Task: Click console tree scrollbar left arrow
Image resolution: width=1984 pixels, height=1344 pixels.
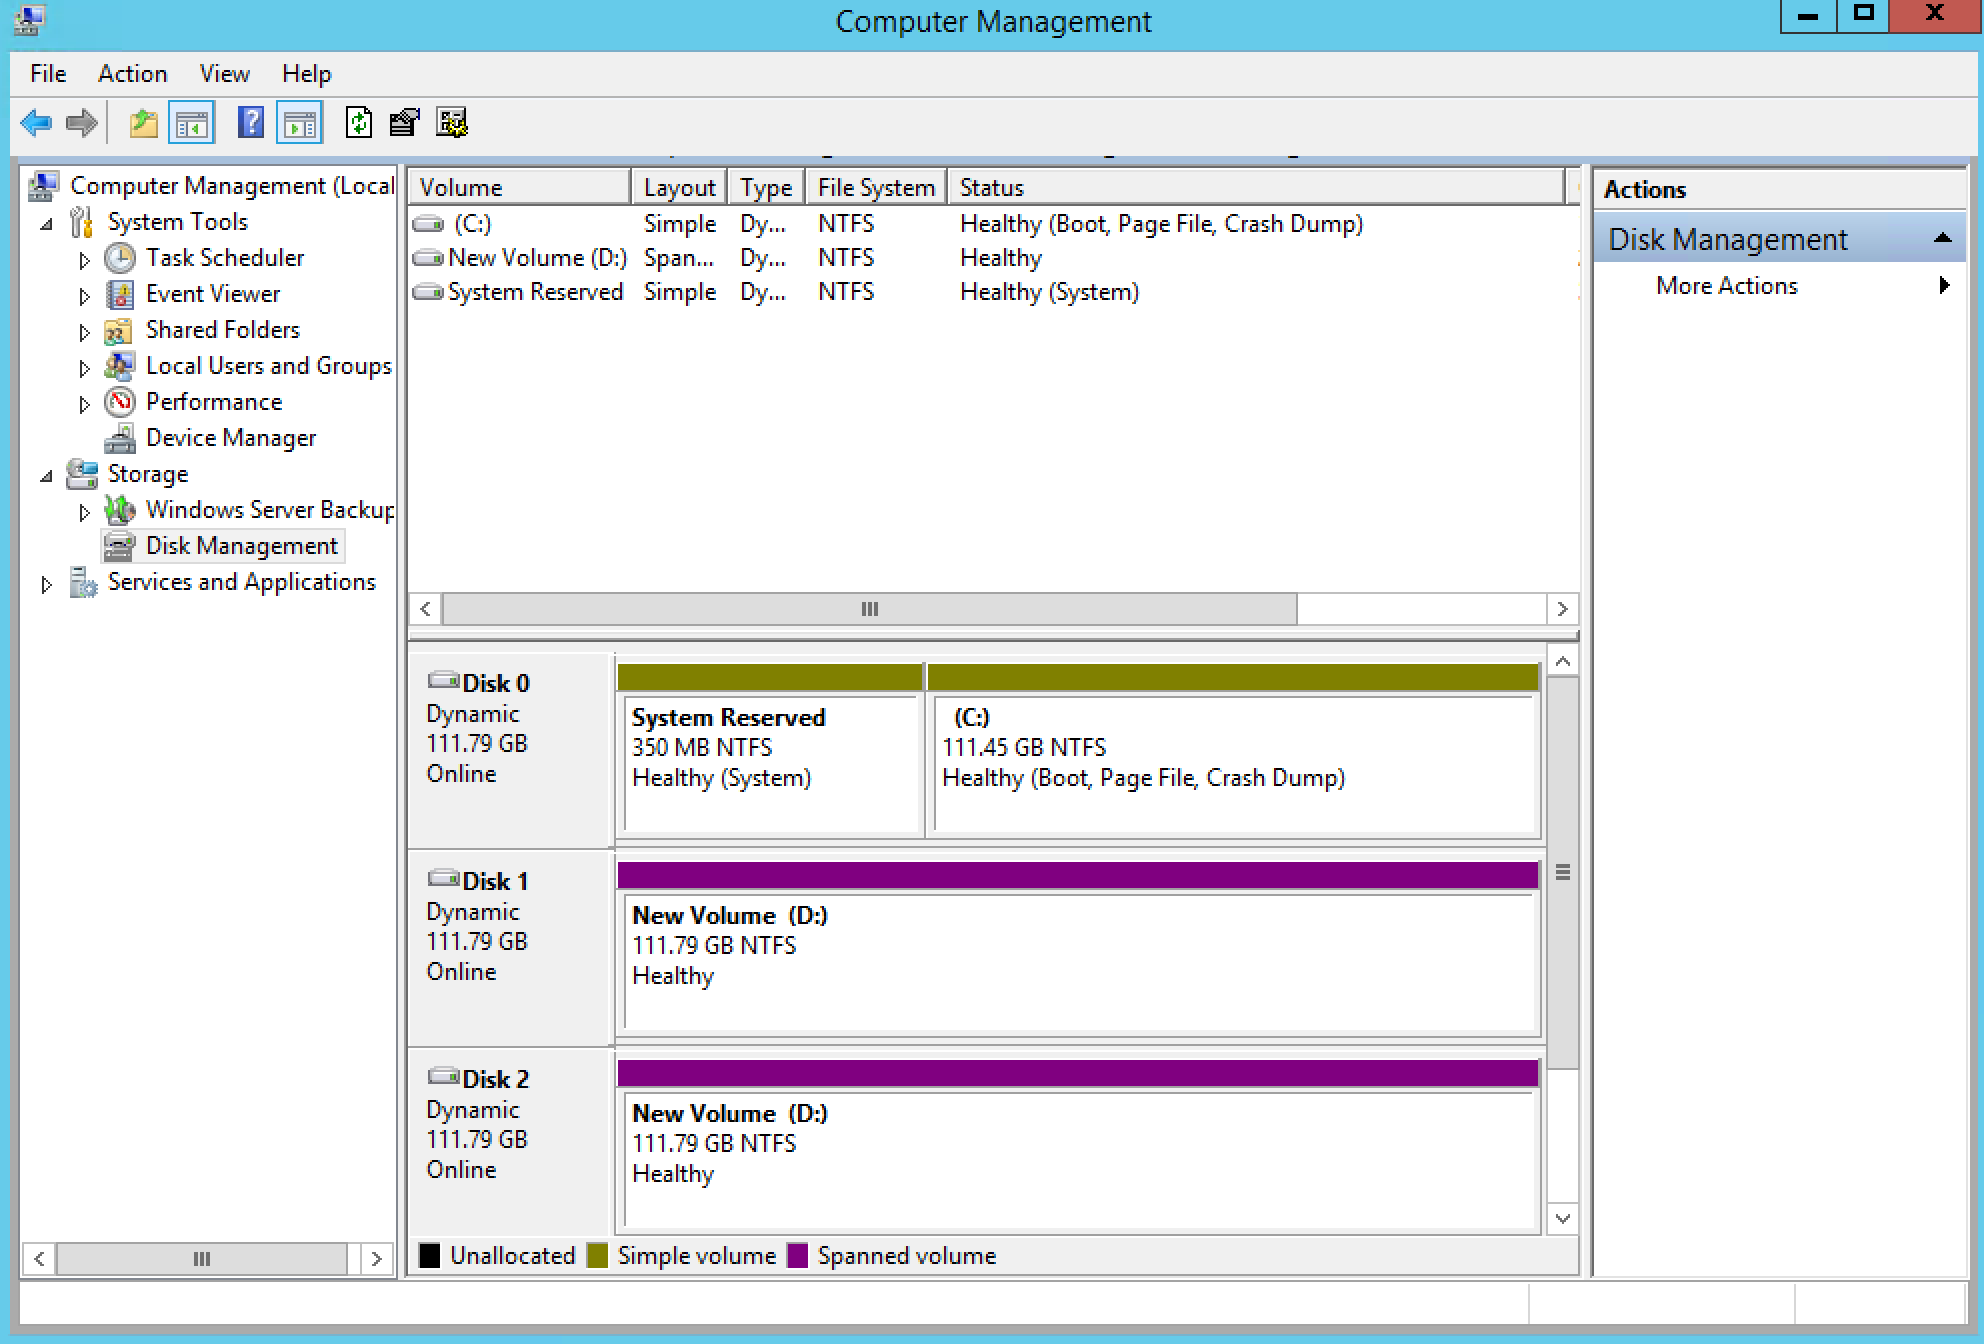Action: point(39,1258)
